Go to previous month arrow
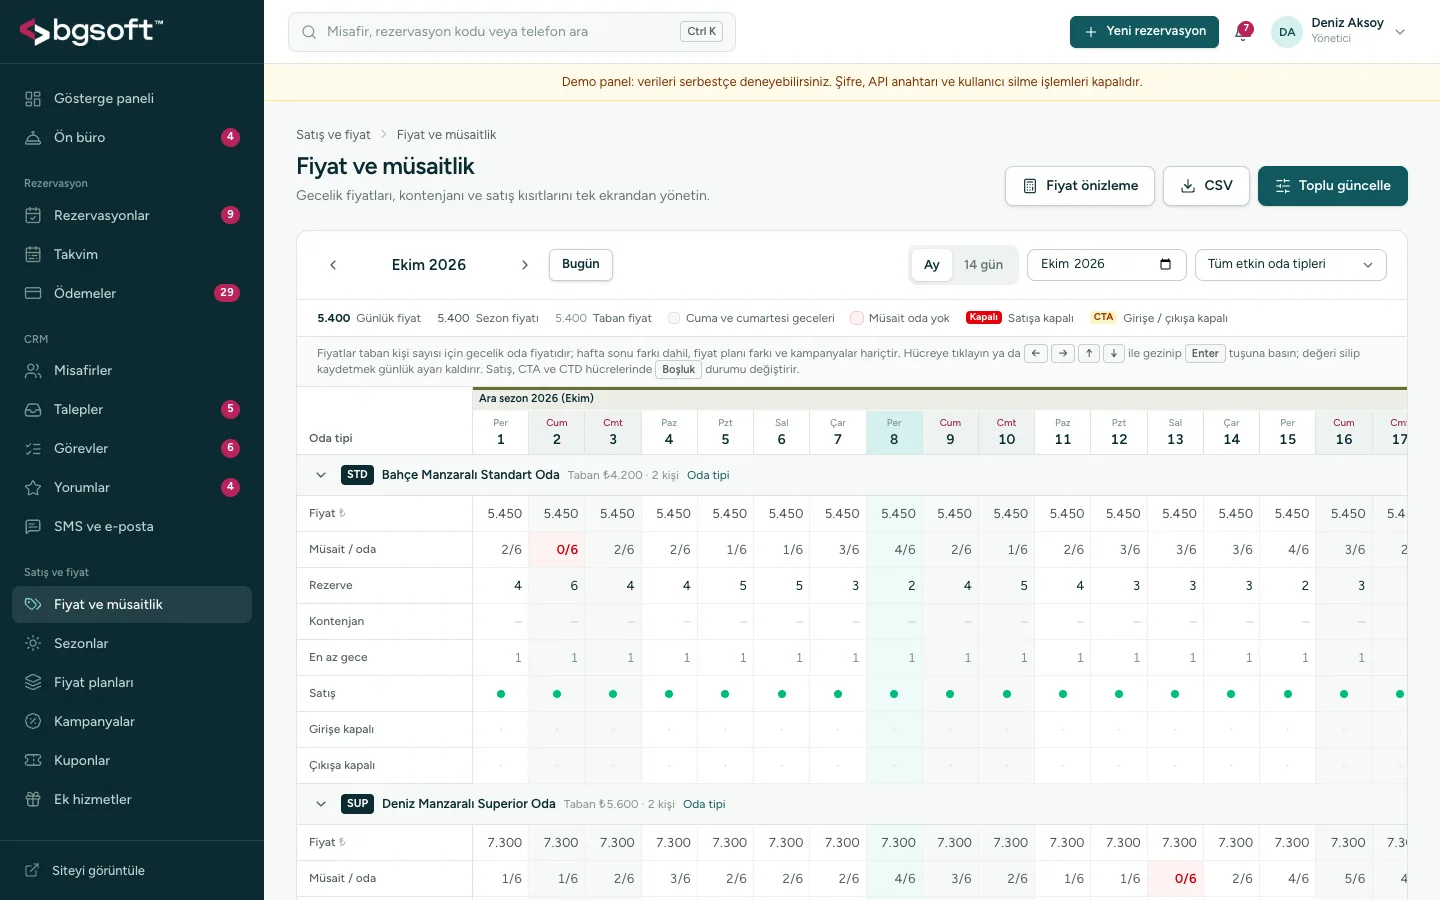The image size is (1440, 900). pyautogui.click(x=333, y=265)
